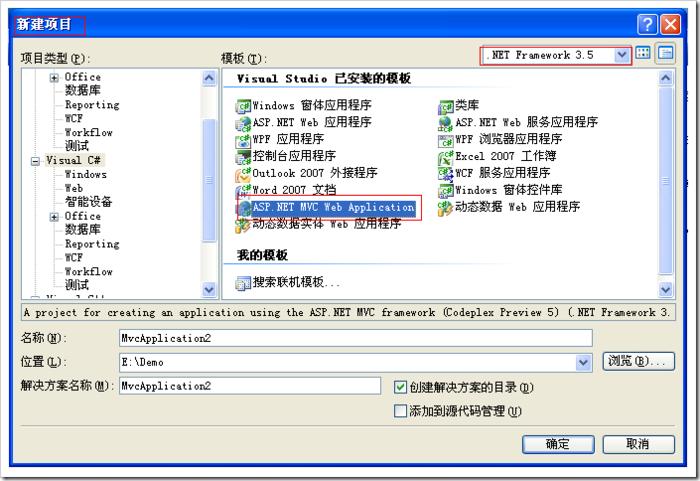Select Visual C# in project types
The height and width of the screenshot is (481, 700).
coord(74,160)
